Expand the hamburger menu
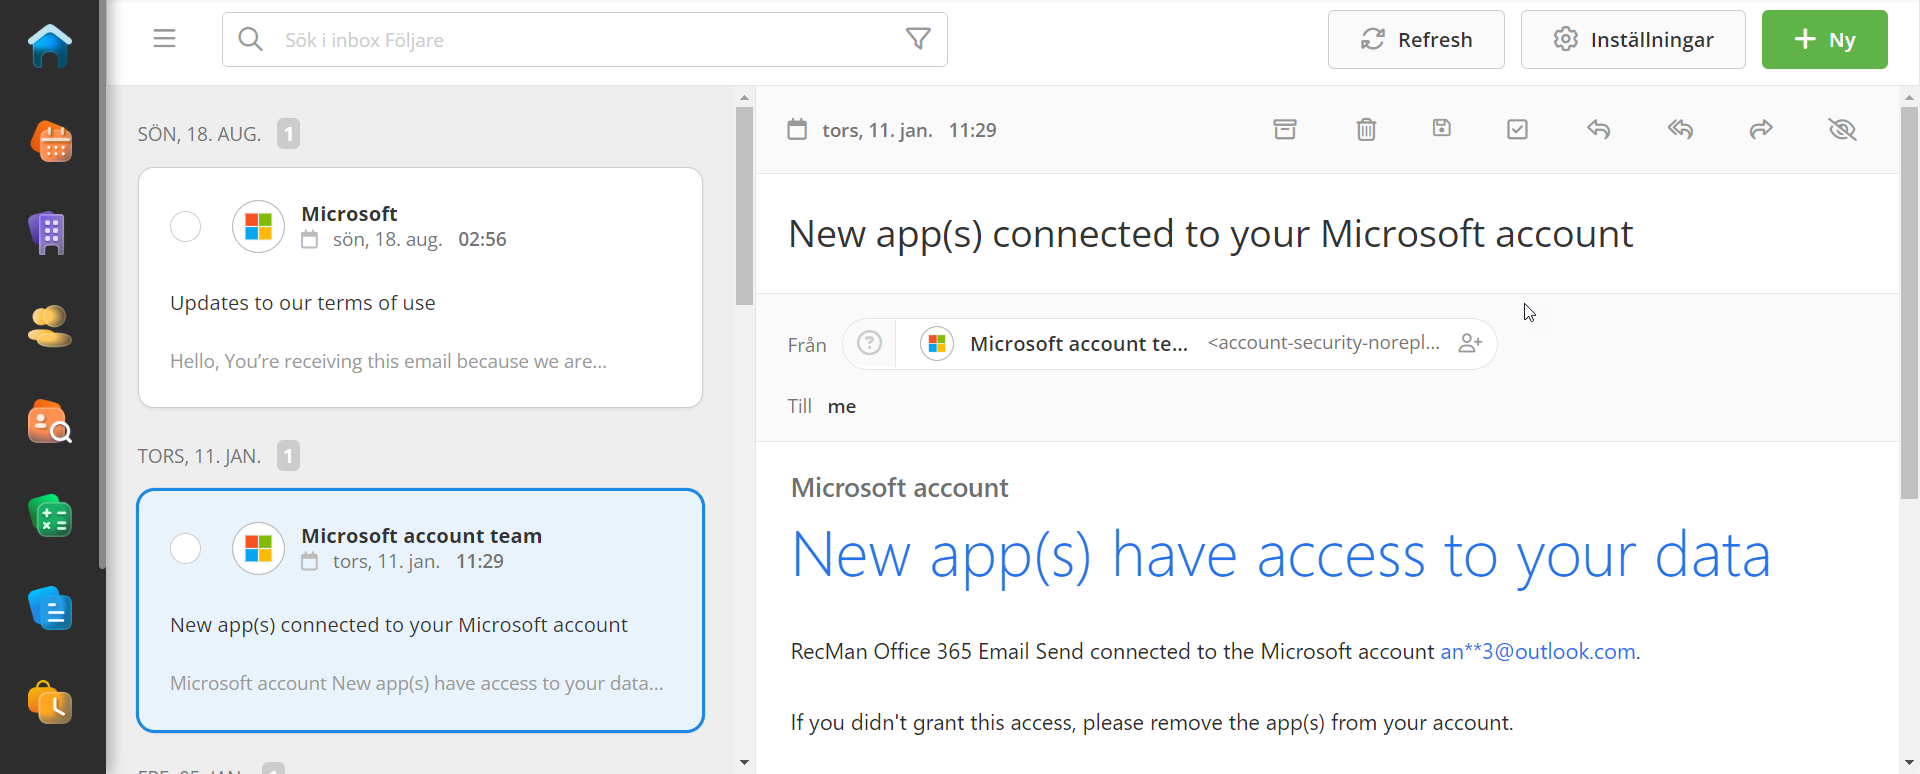Viewport: 1920px width, 774px height. (165, 39)
